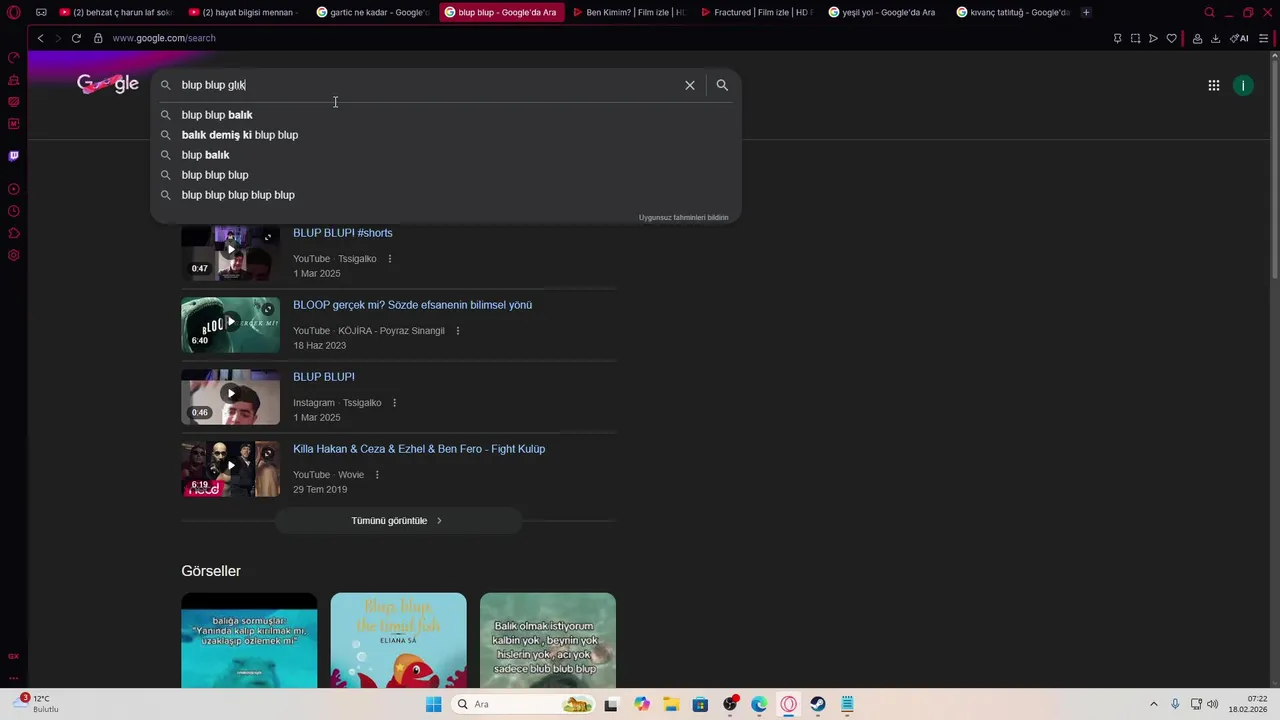Open Microsoft Edge from taskbar
Screen dimensions: 1280x720
(x=759, y=704)
